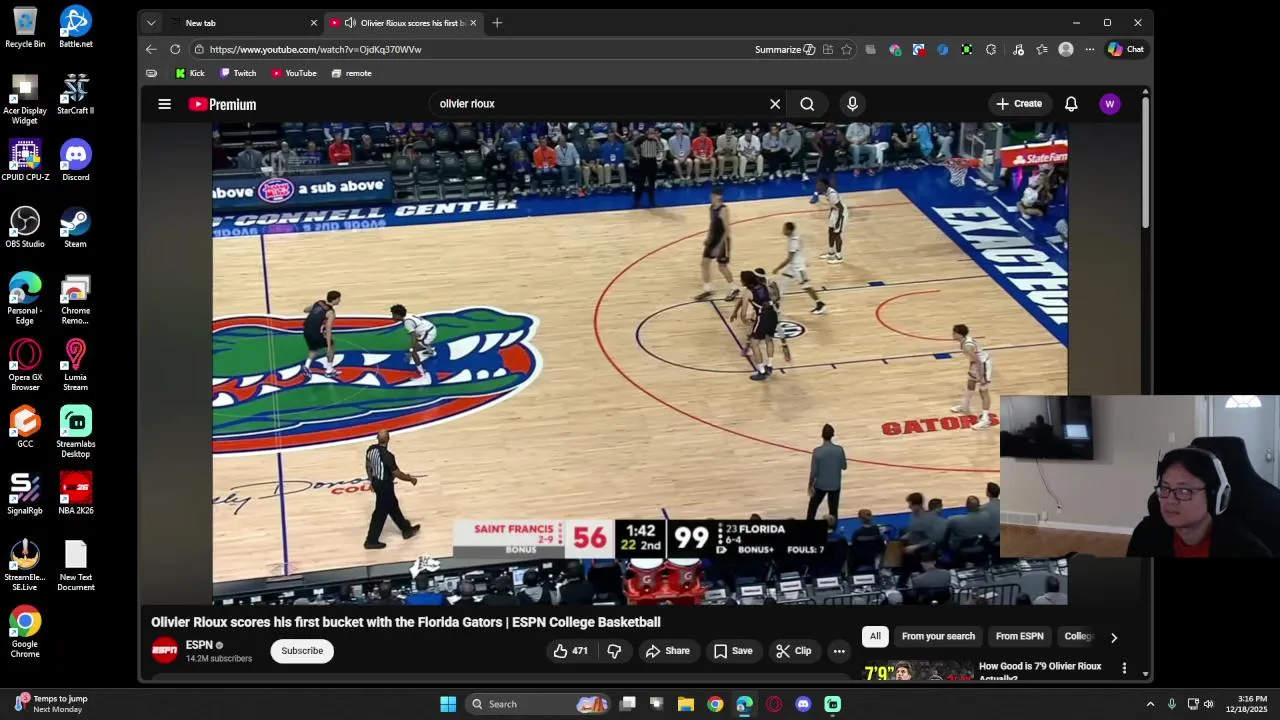Open Twitch bookmark in favorites bar
This screenshot has width=1280, height=720.
coord(238,73)
